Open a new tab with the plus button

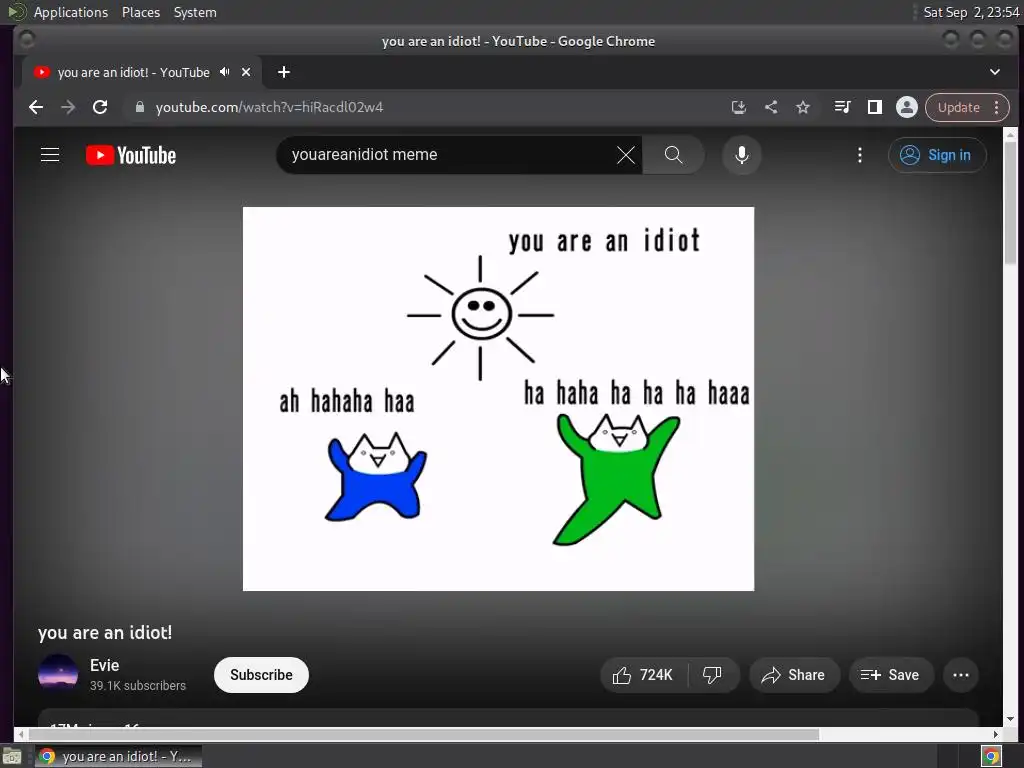(283, 72)
